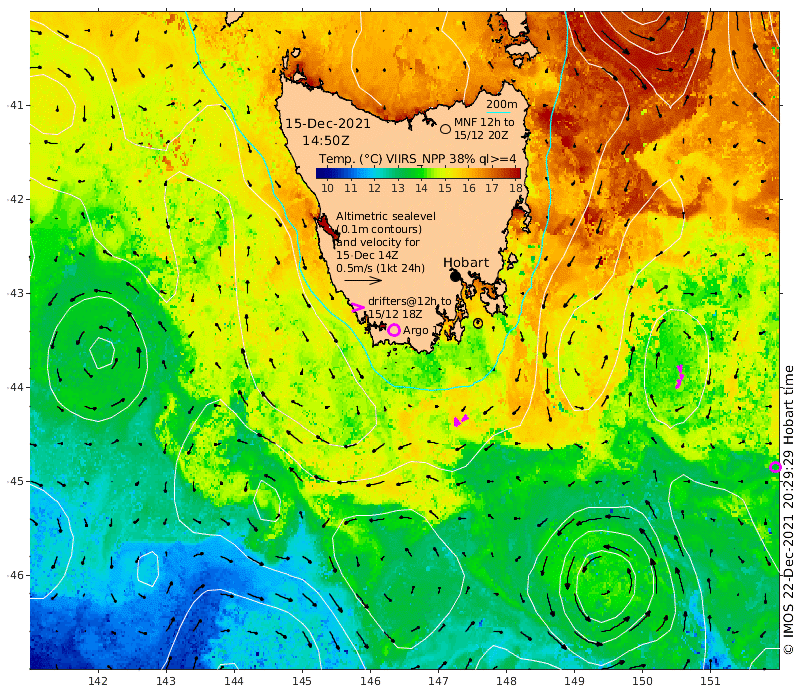Click the latitude axis label -46
Image resolution: width=800 pixels, height=700 pixels.
click(16, 575)
